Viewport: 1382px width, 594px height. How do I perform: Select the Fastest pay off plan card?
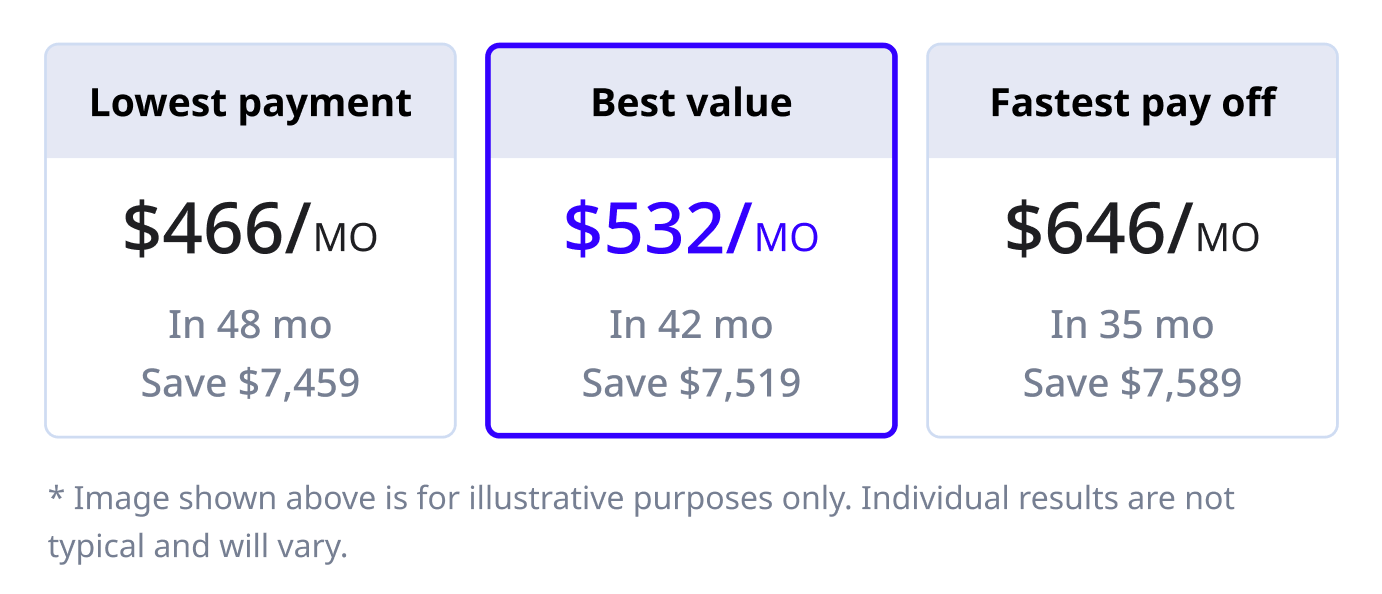coord(1132,240)
